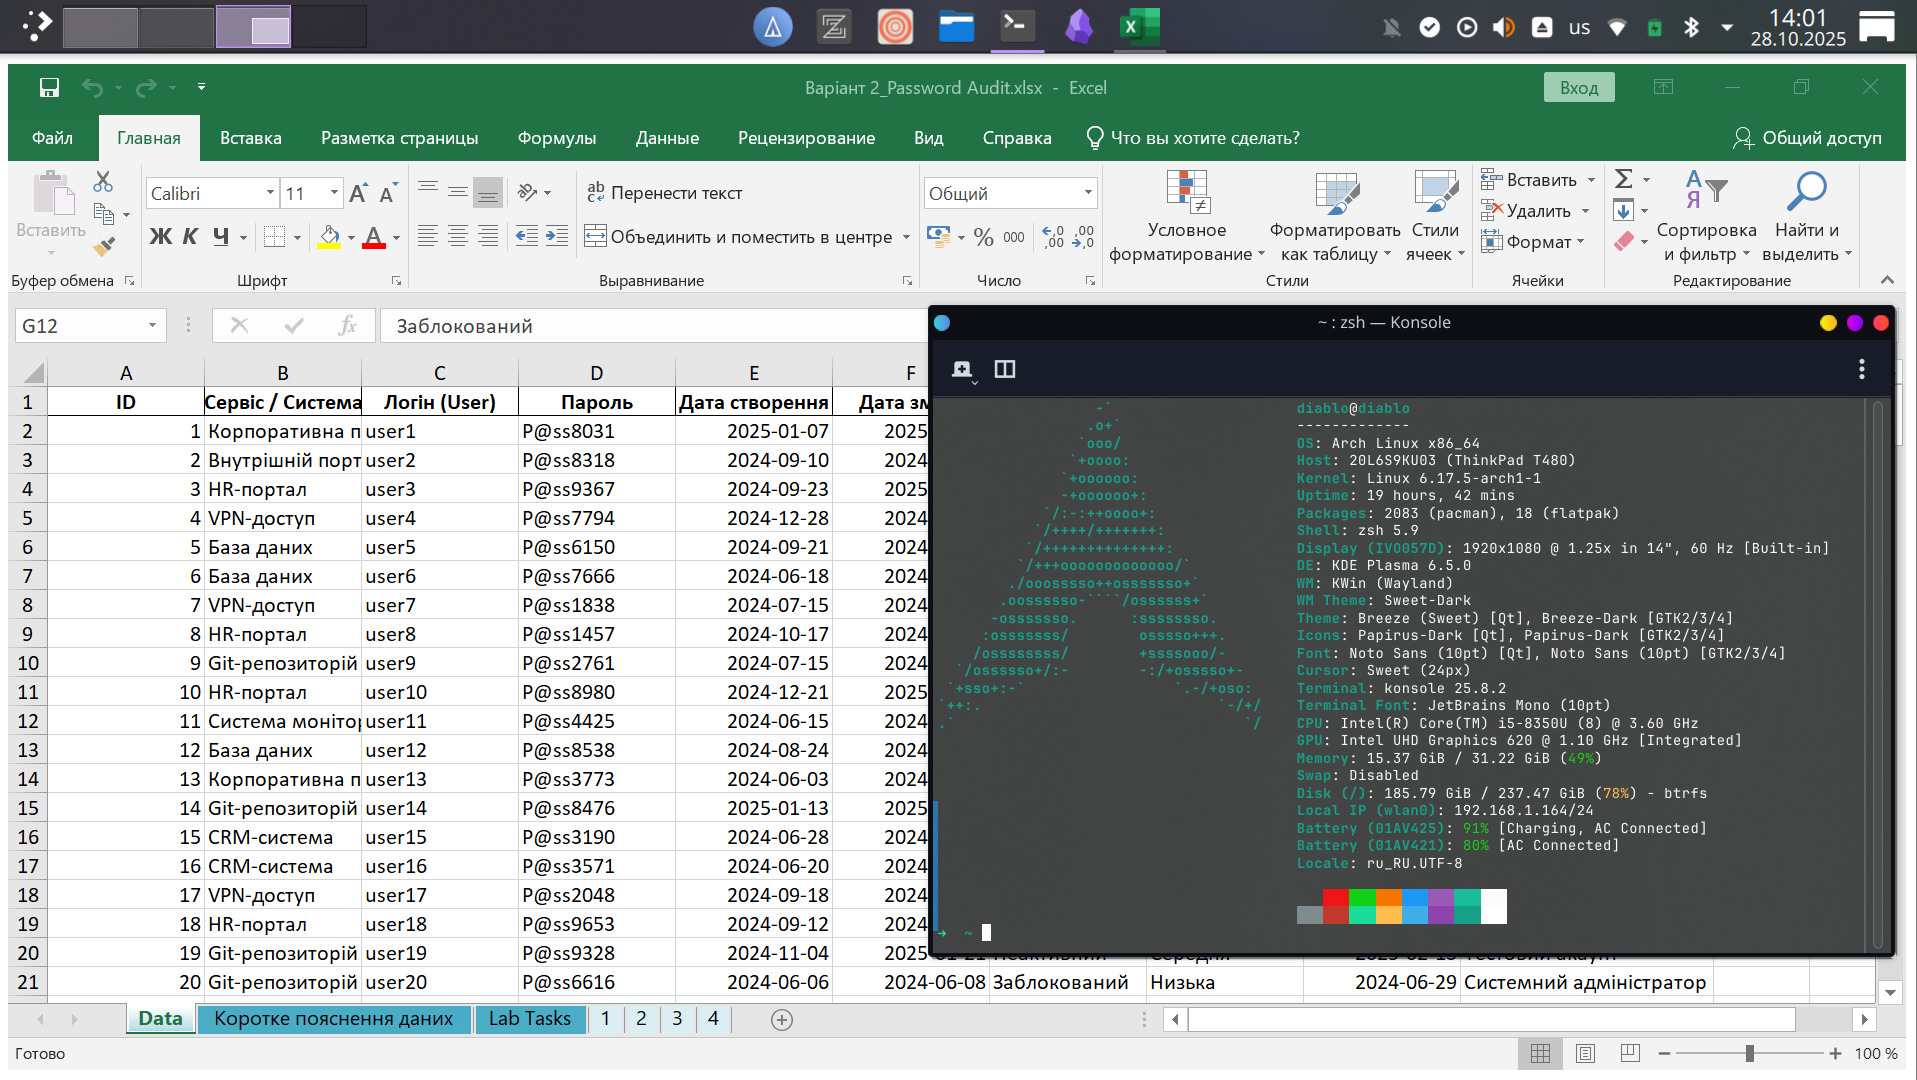Click Merge and Center cells icon

coord(596,237)
